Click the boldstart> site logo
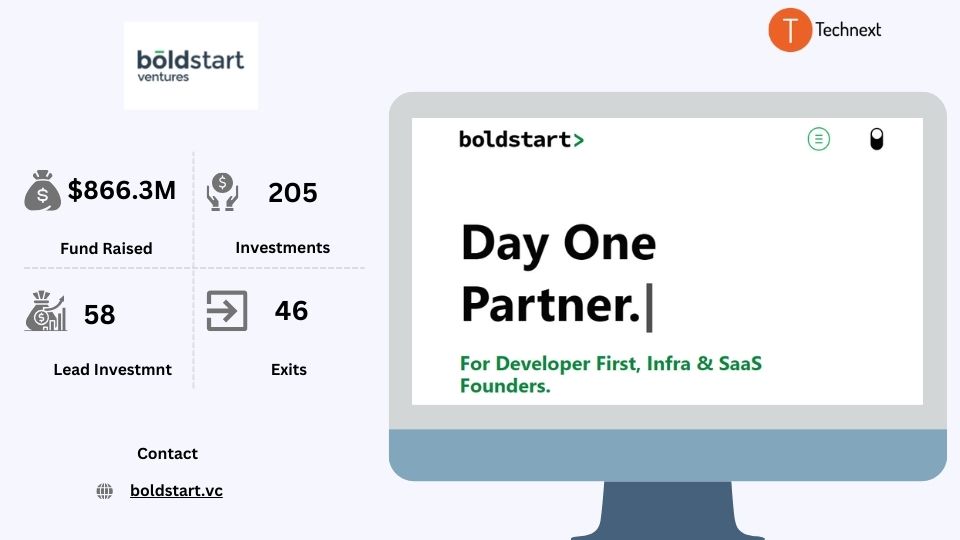 [522, 140]
